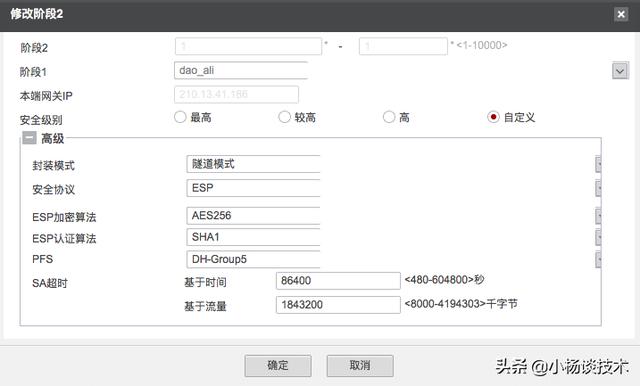This screenshot has height=386, width=640.
Task: Click the 确定 button
Action: coord(278,366)
